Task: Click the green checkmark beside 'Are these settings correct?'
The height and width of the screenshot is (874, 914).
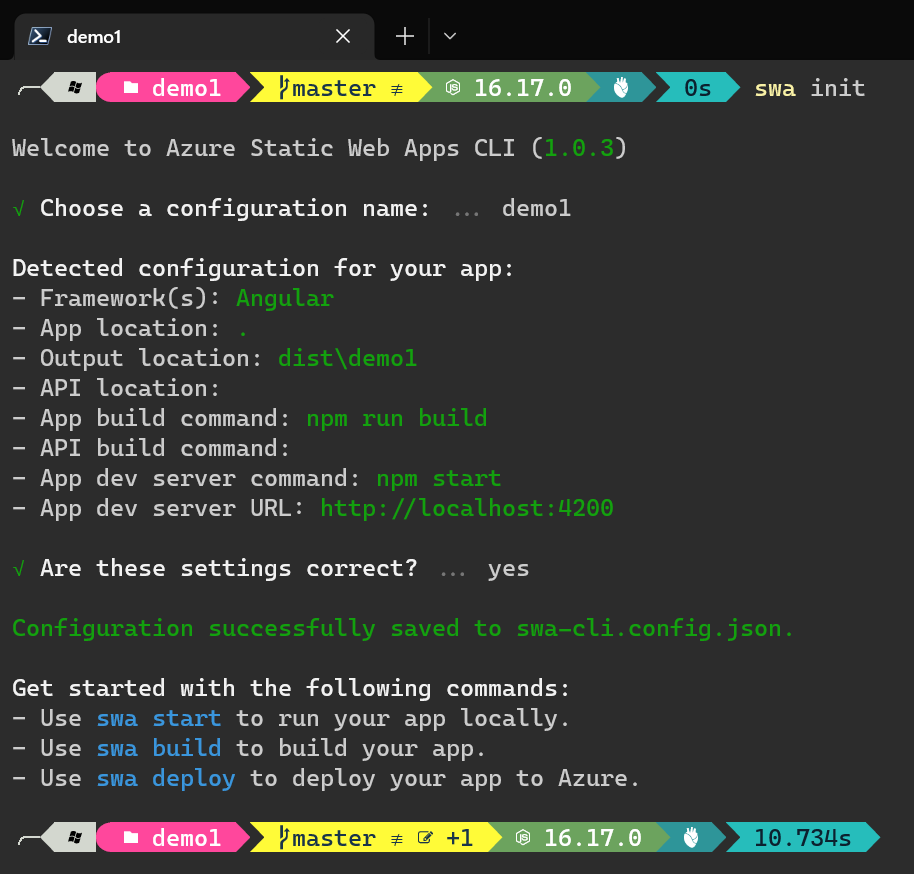Action: coord(19,568)
